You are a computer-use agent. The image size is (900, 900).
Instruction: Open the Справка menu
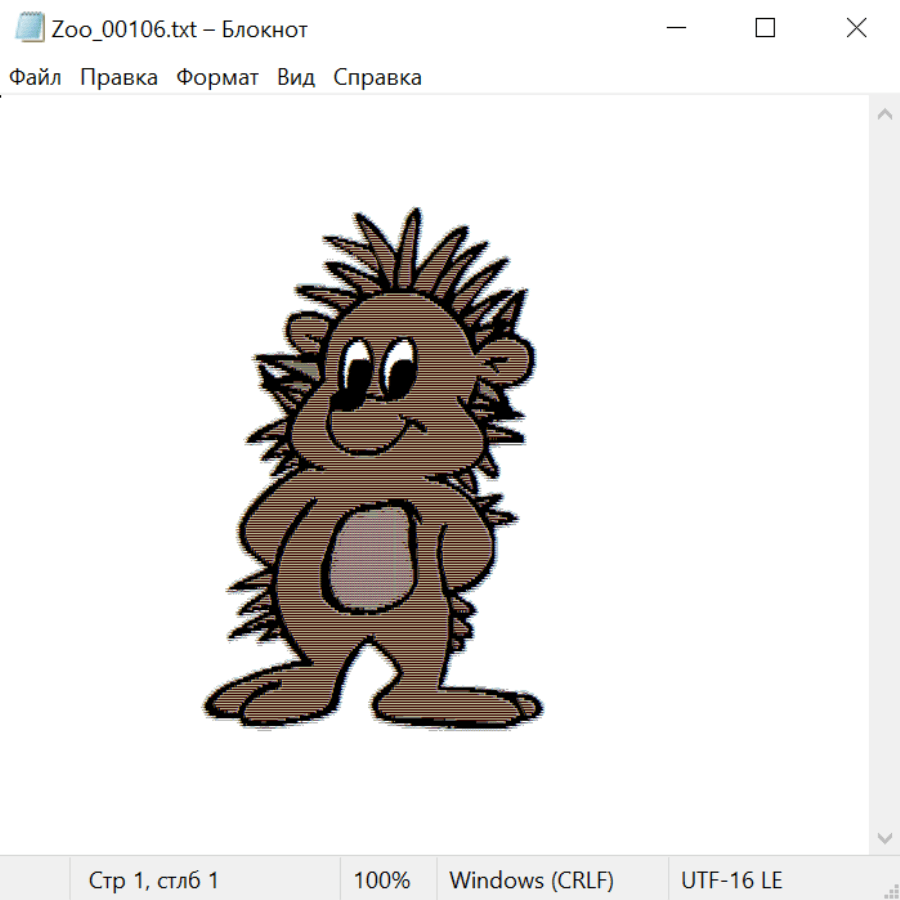(377, 78)
